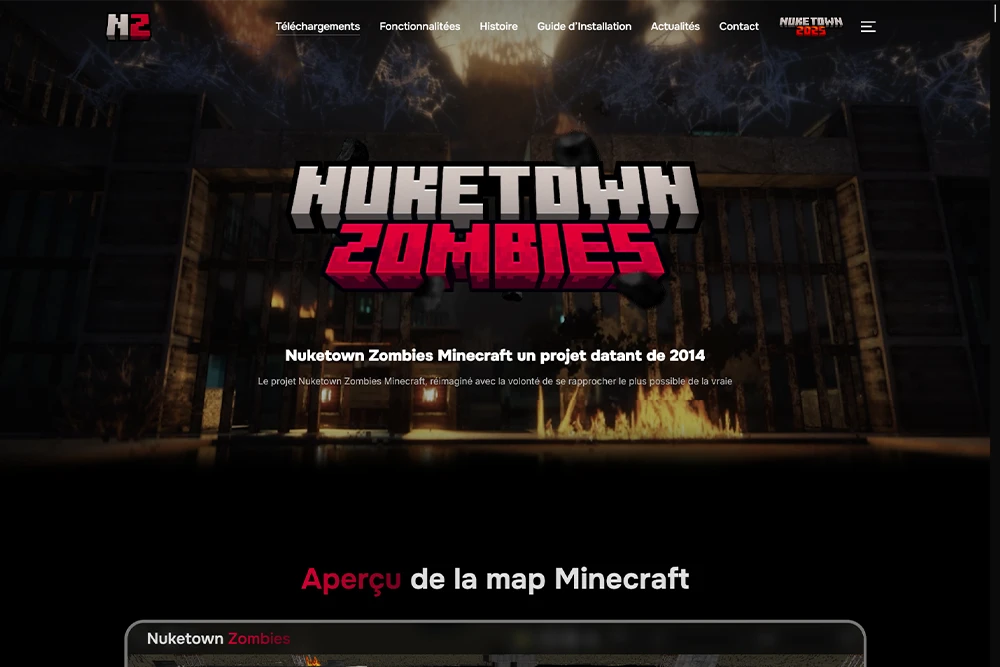
Task: Click the red 'Zombies' word in preview header
Action: [x=259, y=638]
